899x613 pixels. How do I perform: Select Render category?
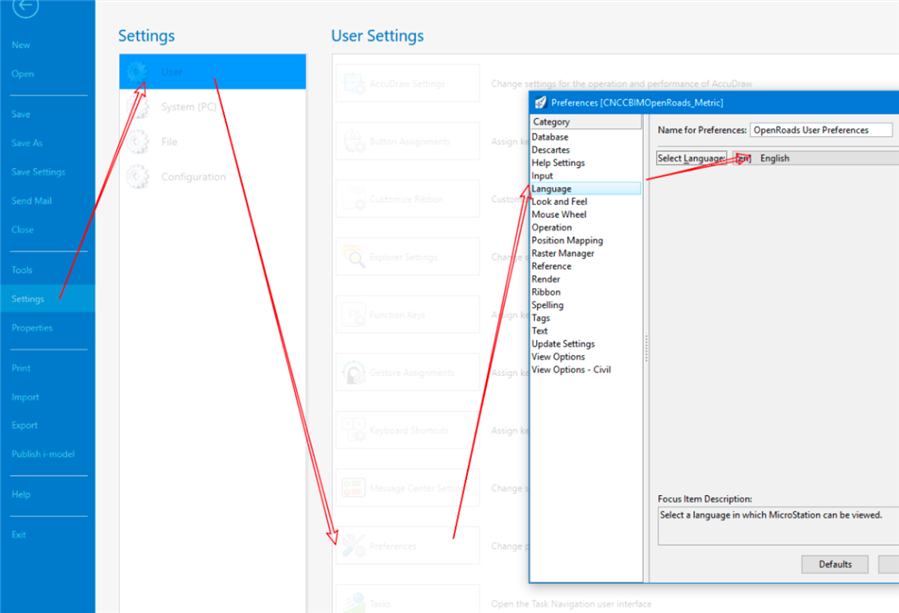545,279
